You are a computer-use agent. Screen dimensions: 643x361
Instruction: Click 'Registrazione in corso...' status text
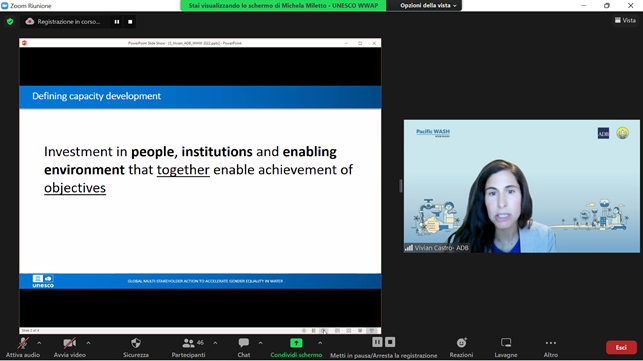(x=68, y=22)
